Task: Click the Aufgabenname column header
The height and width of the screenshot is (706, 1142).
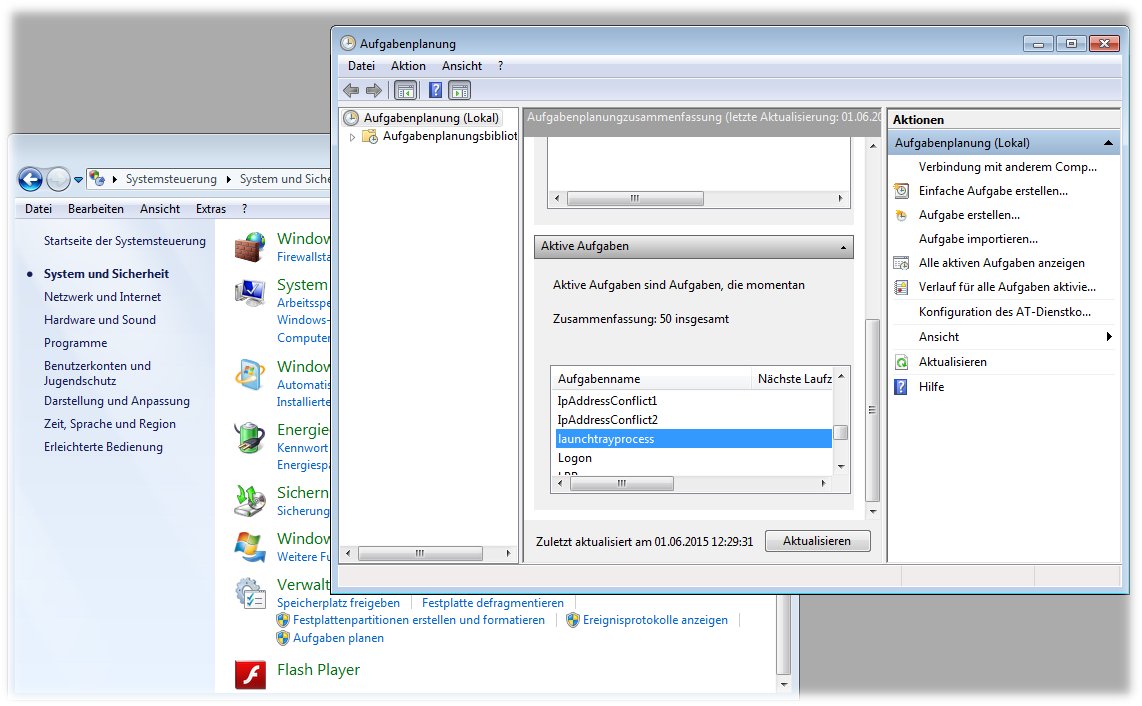Action: [650, 379]
